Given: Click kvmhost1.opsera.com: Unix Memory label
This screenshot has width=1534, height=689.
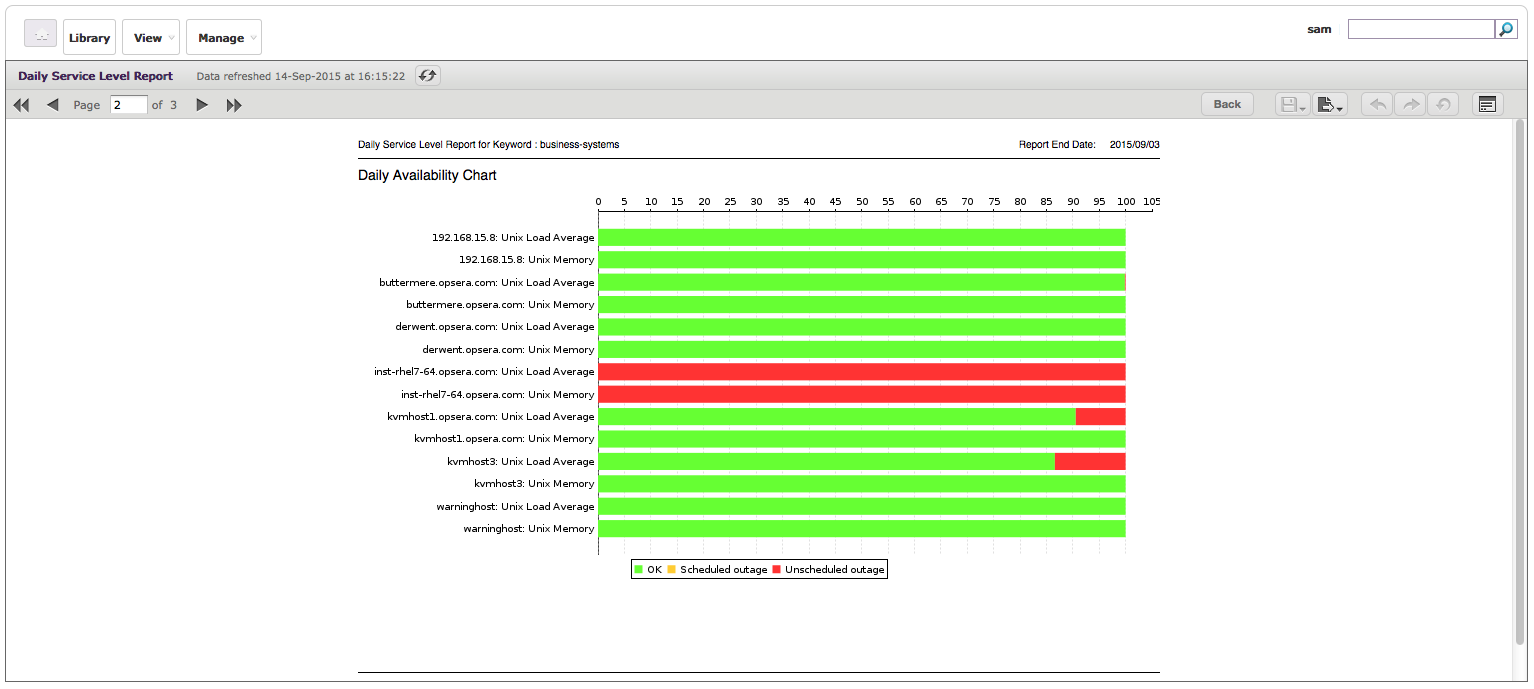Looking at the screenshot, I should (504, 439).
